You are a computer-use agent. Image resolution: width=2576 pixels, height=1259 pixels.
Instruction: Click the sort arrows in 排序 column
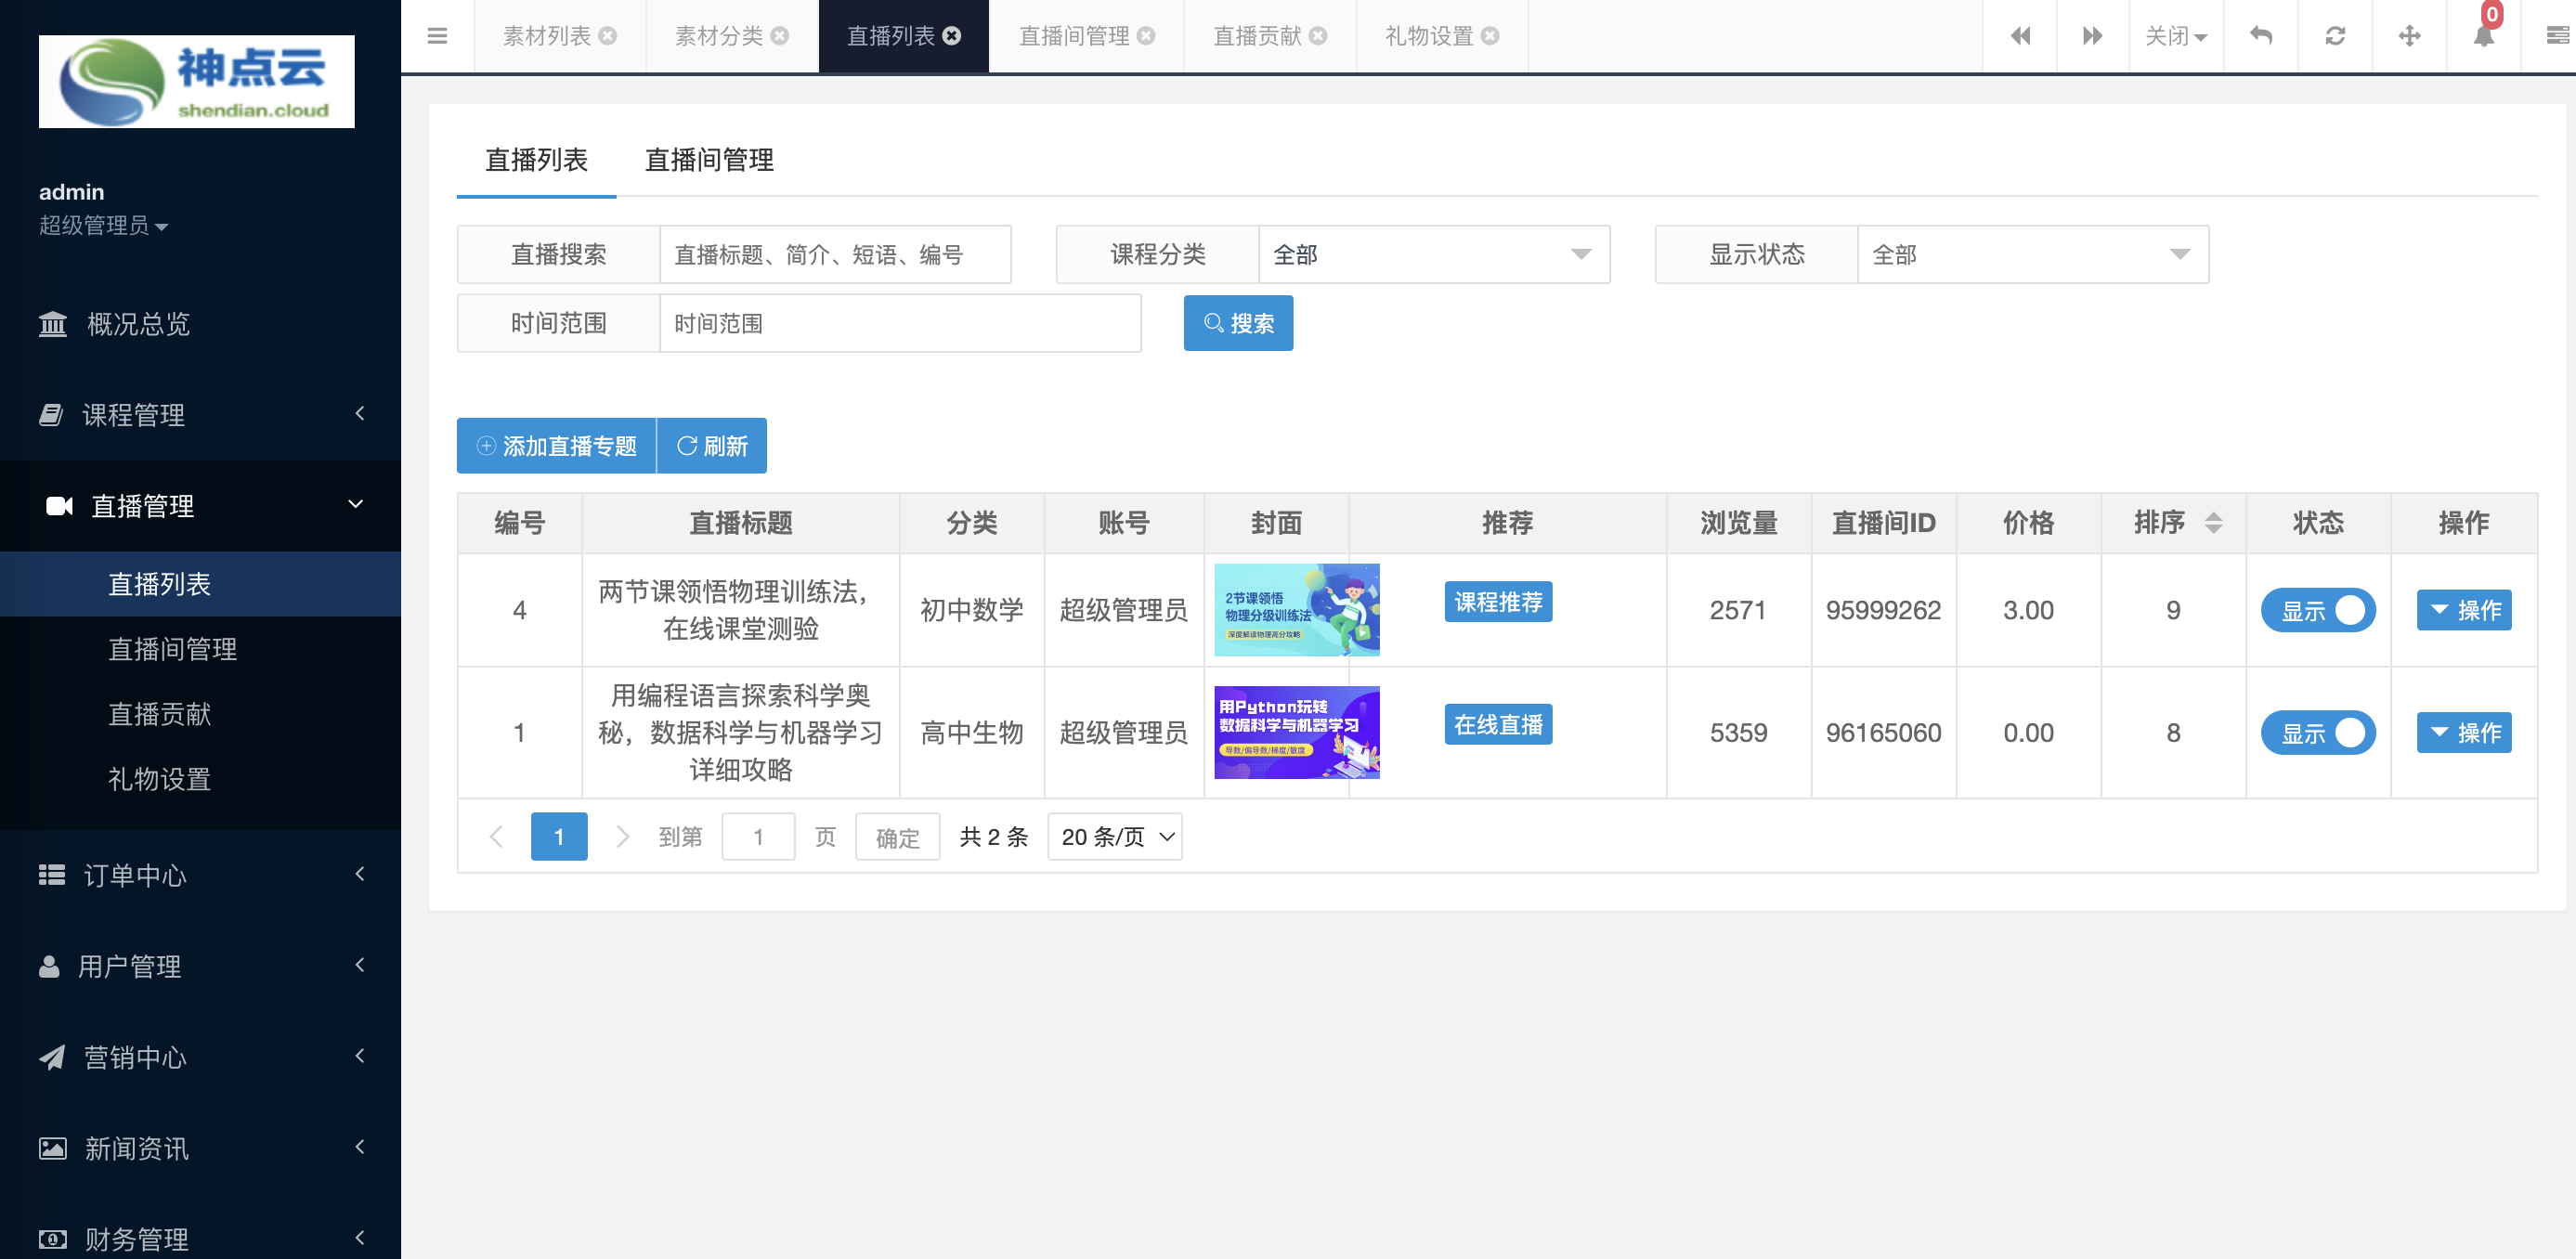(2213, 522)
